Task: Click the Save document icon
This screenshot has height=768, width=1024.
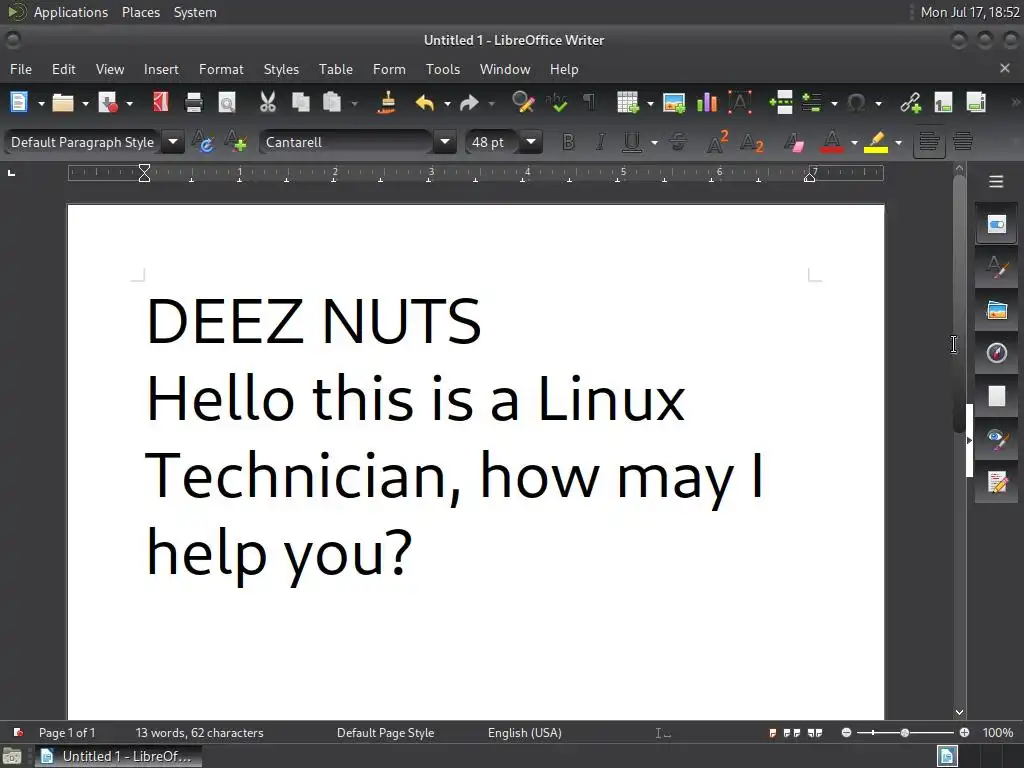Action: click(108, 103)
